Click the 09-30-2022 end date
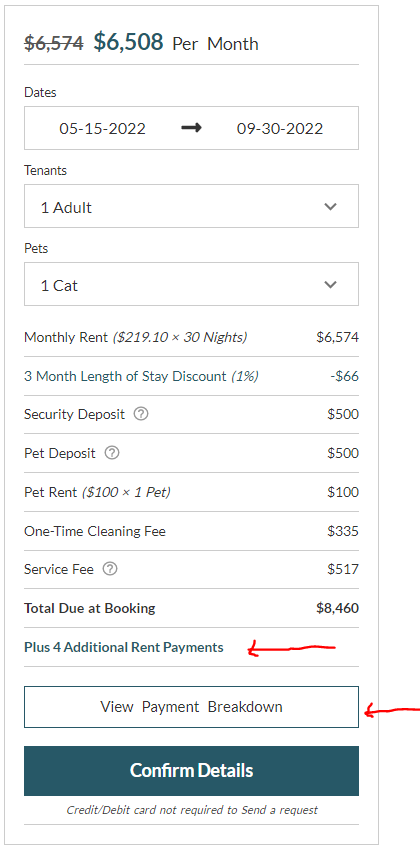 280,129
